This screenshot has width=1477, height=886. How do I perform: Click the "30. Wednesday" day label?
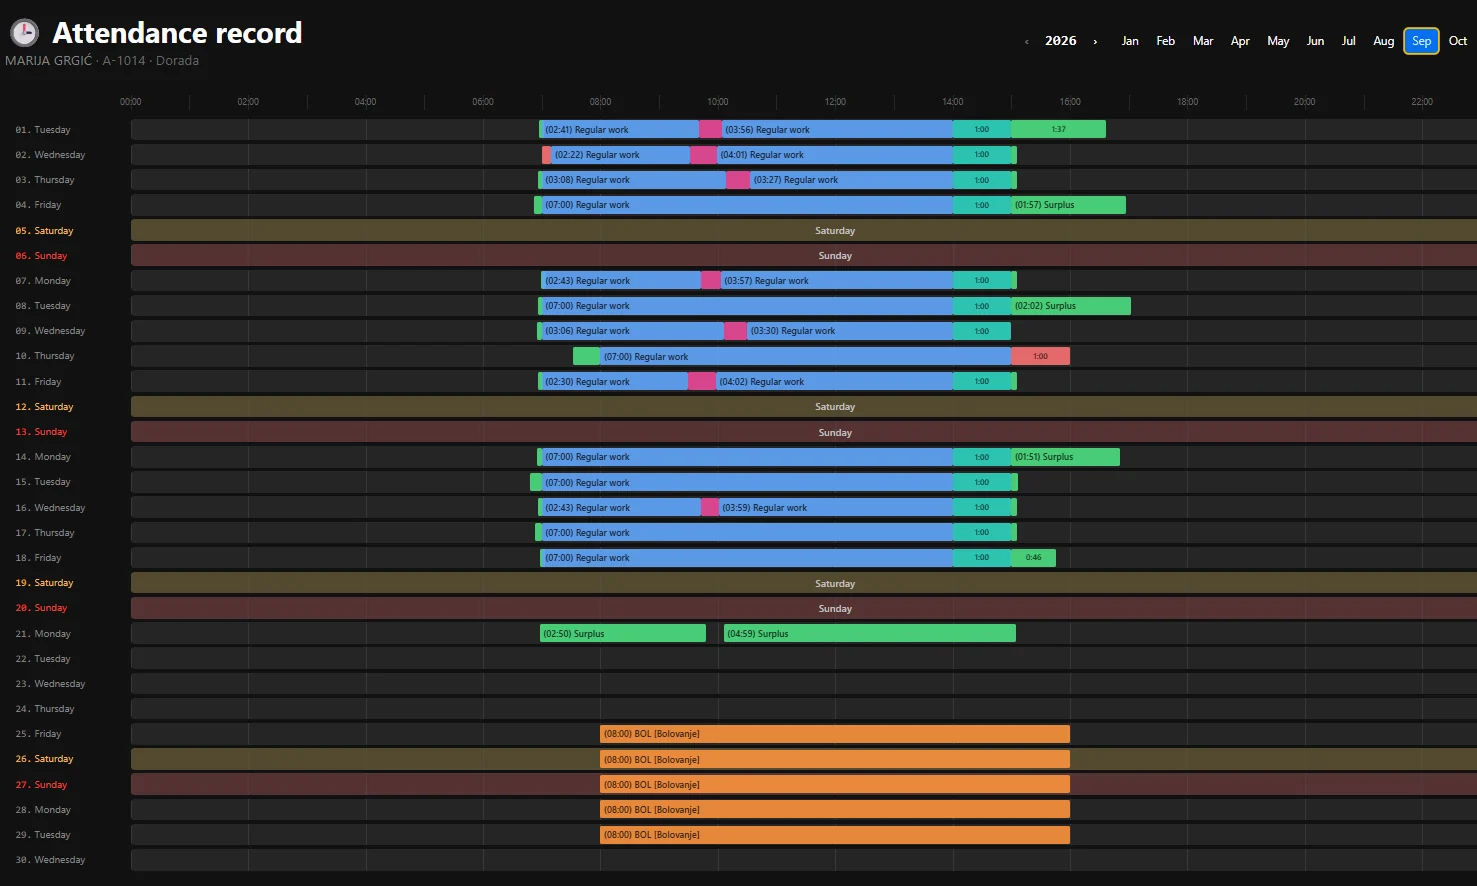pyautogui.click(x=50, y=860)
